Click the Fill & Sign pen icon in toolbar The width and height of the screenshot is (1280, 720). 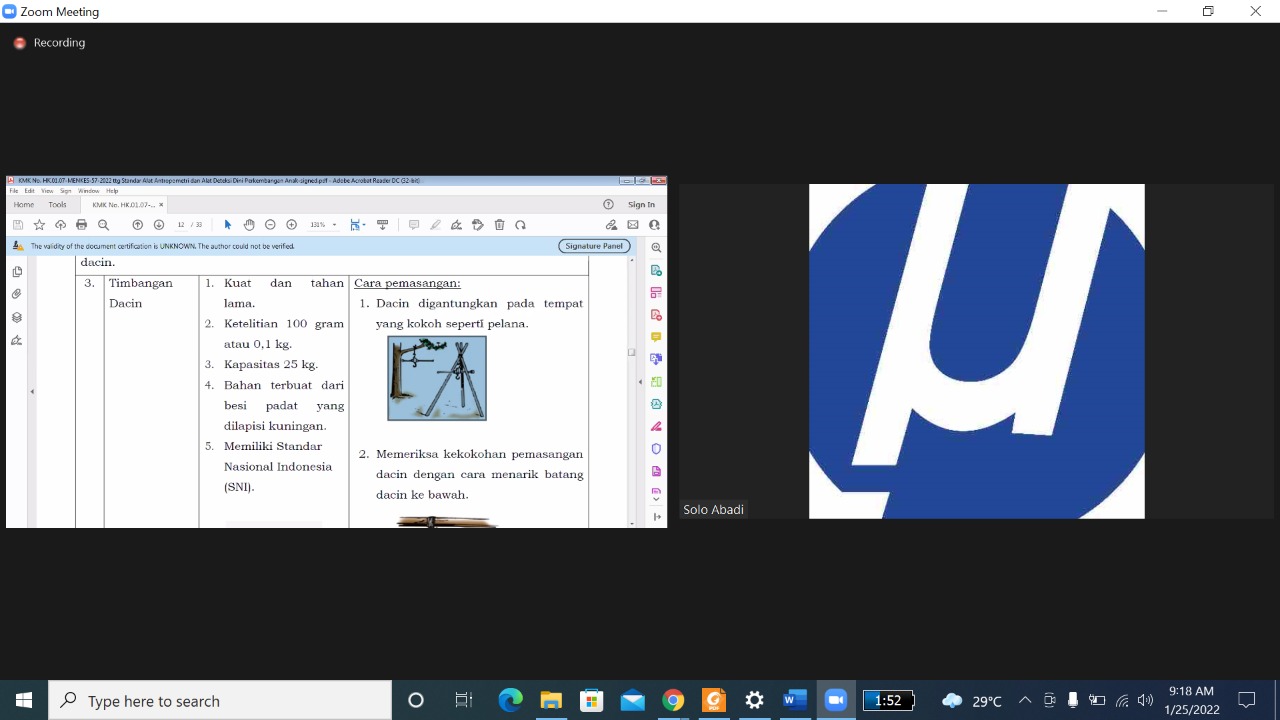pos(456,225)
